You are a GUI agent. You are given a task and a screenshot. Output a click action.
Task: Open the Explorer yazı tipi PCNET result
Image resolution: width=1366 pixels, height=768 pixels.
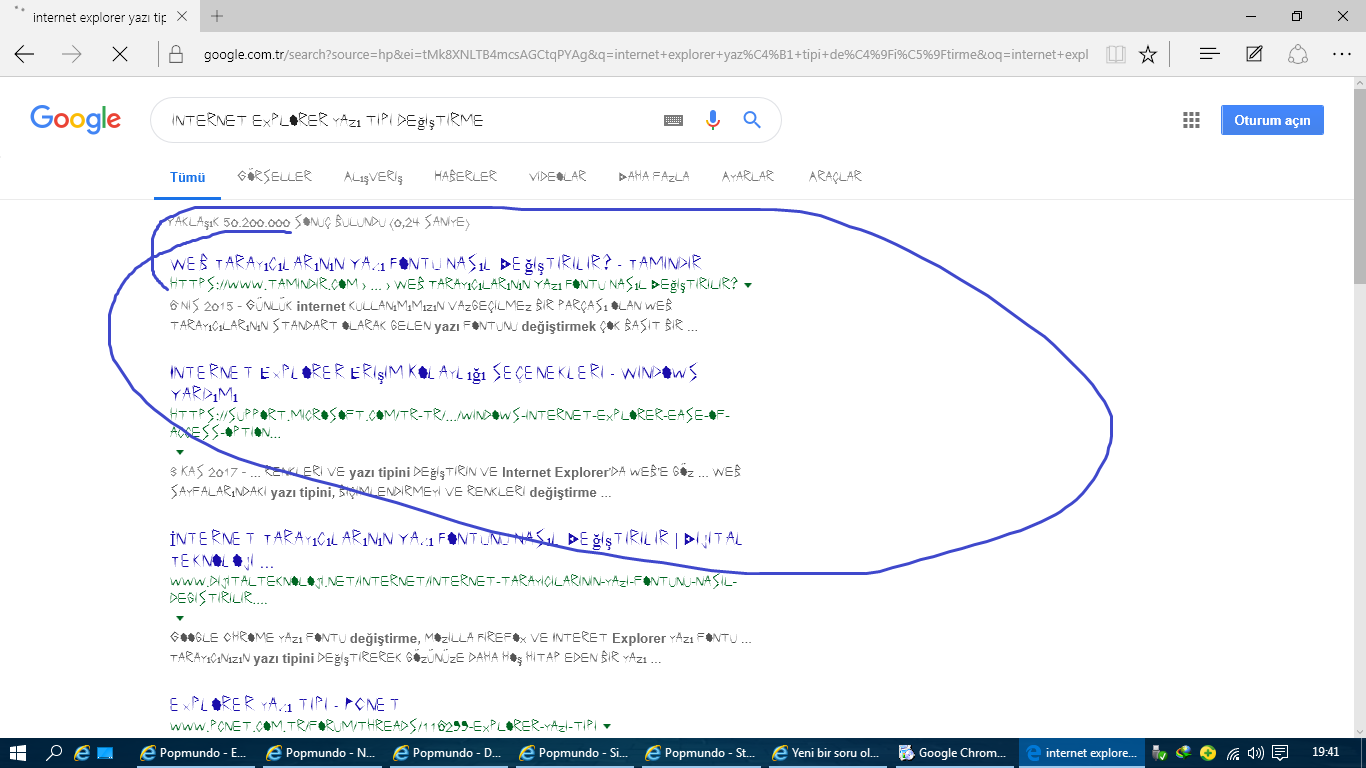(x=285, y=704)
